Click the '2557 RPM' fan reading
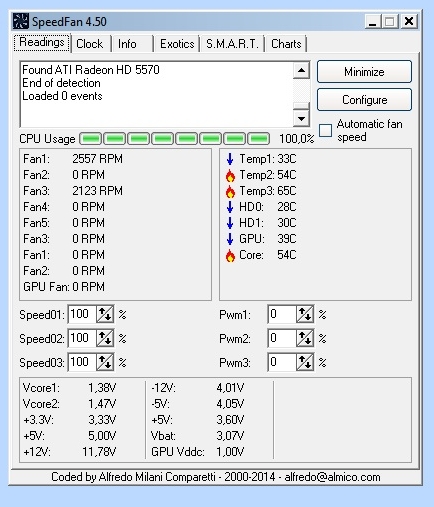 tap(97, 159)
